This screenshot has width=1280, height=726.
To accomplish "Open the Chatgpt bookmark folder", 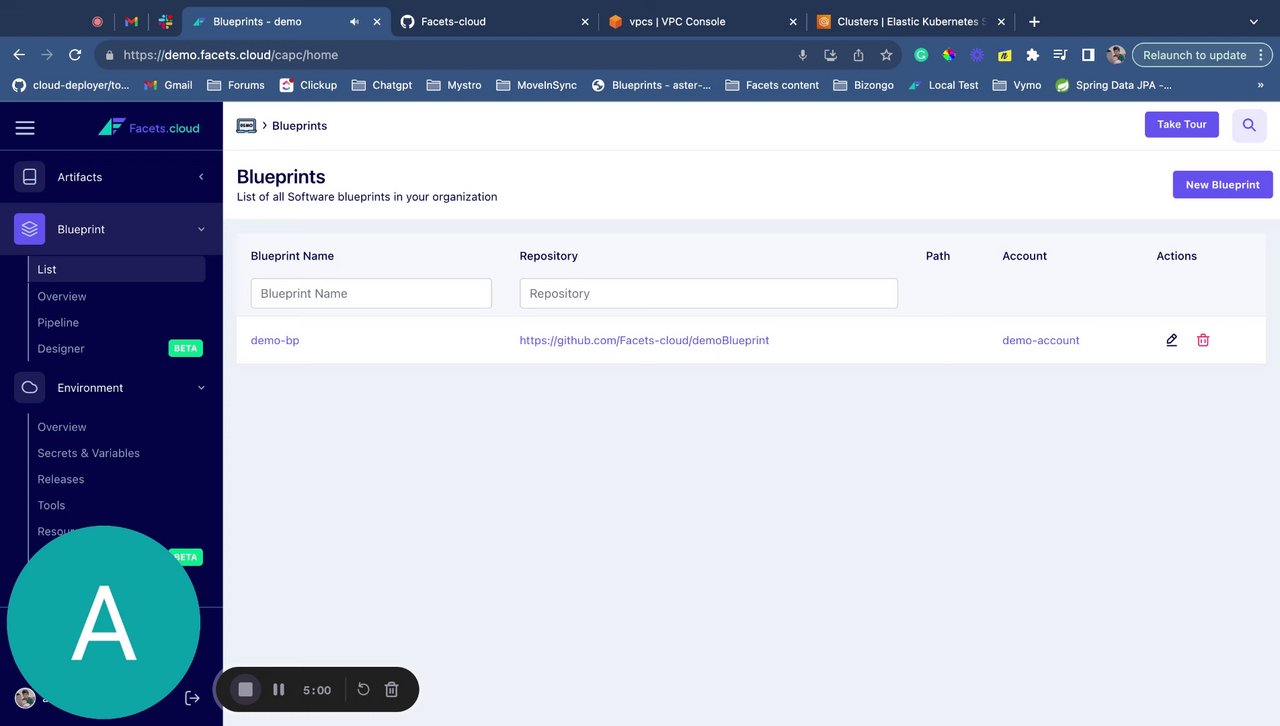I will coord(382,85).
